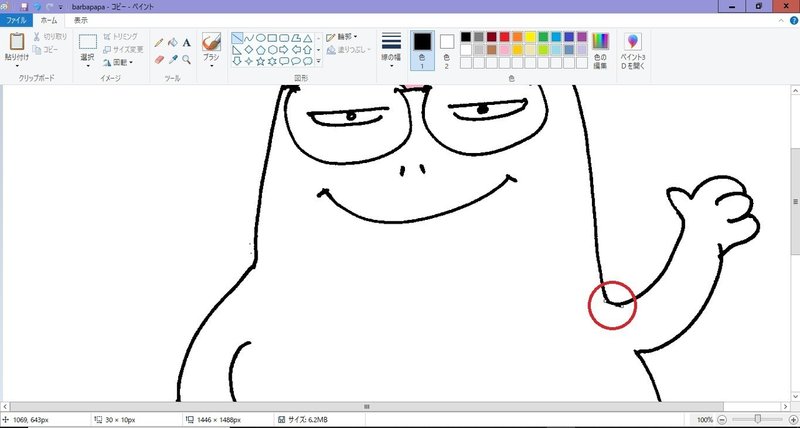This screenshot has width=800, height=428.
Task: Click the Copy (コピー) button
Action: pos(45,49)
